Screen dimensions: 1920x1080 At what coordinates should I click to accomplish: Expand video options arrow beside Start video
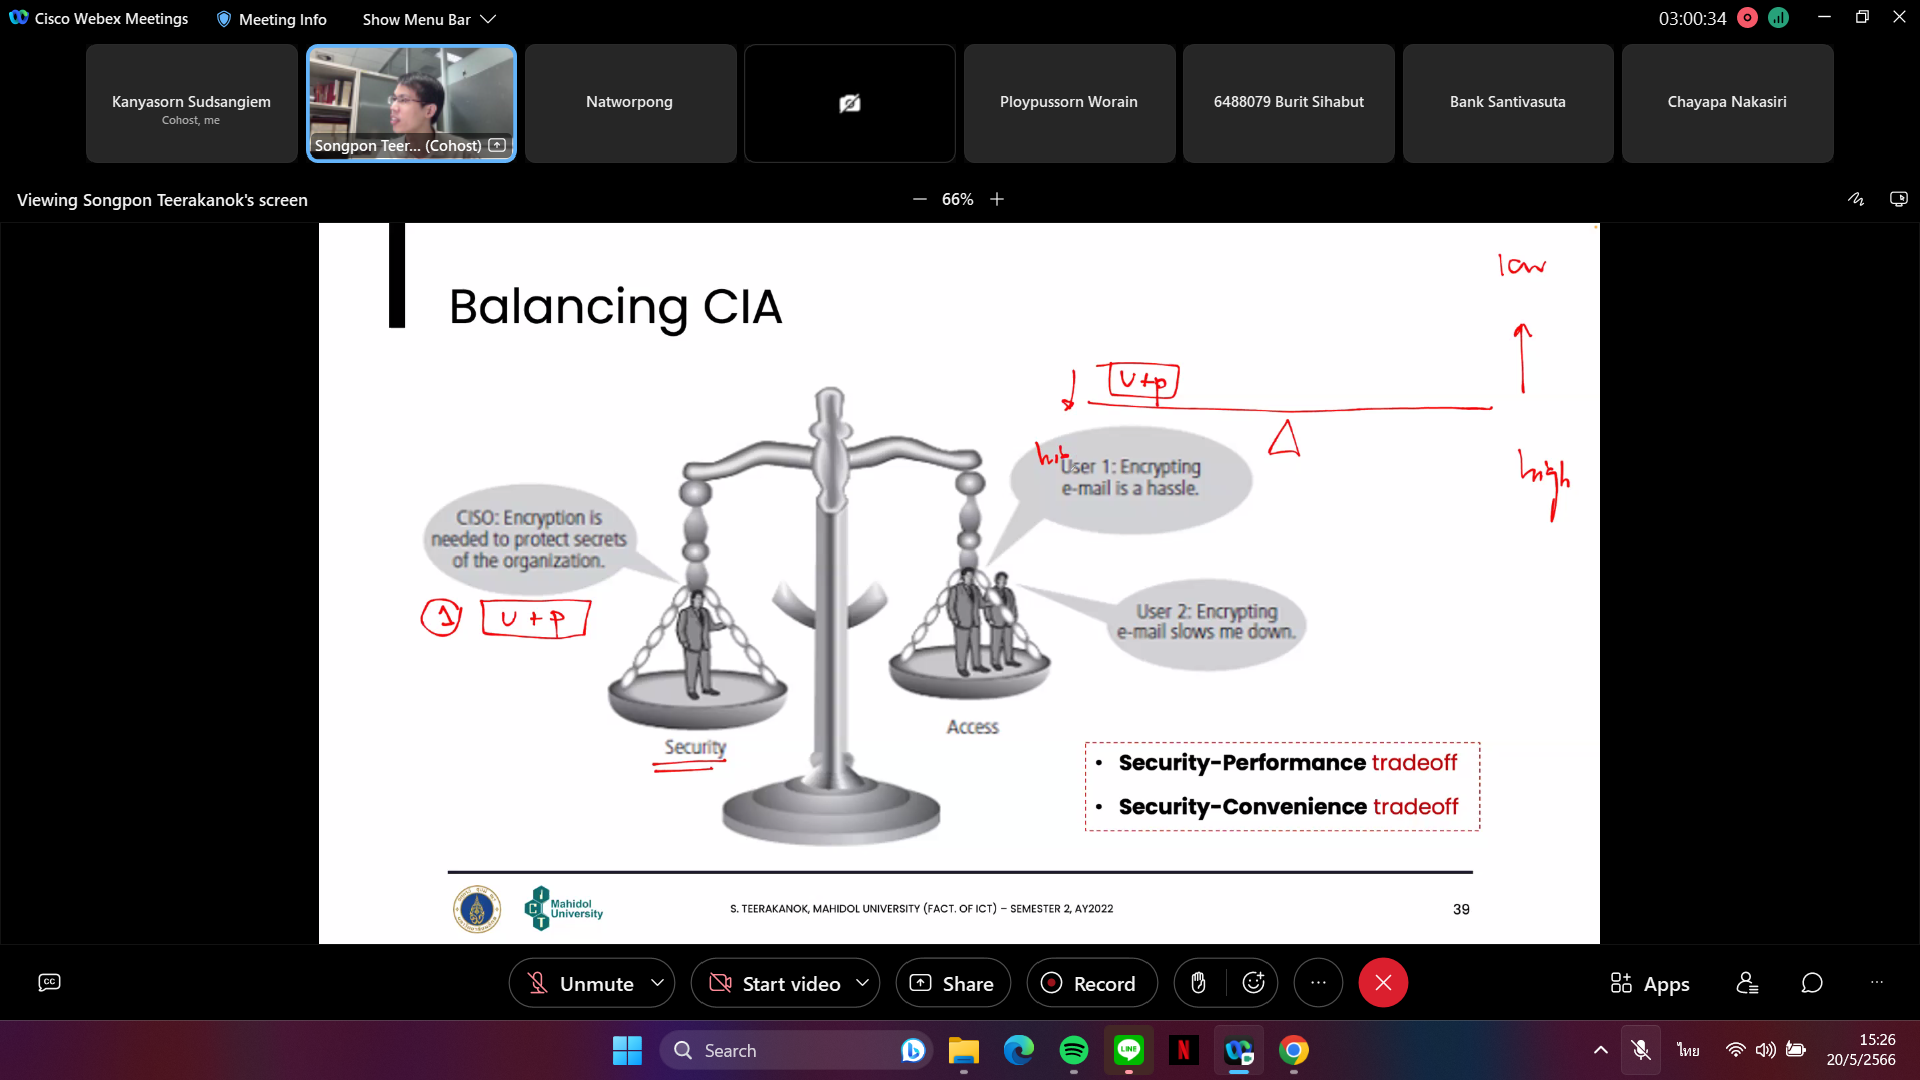862,983
